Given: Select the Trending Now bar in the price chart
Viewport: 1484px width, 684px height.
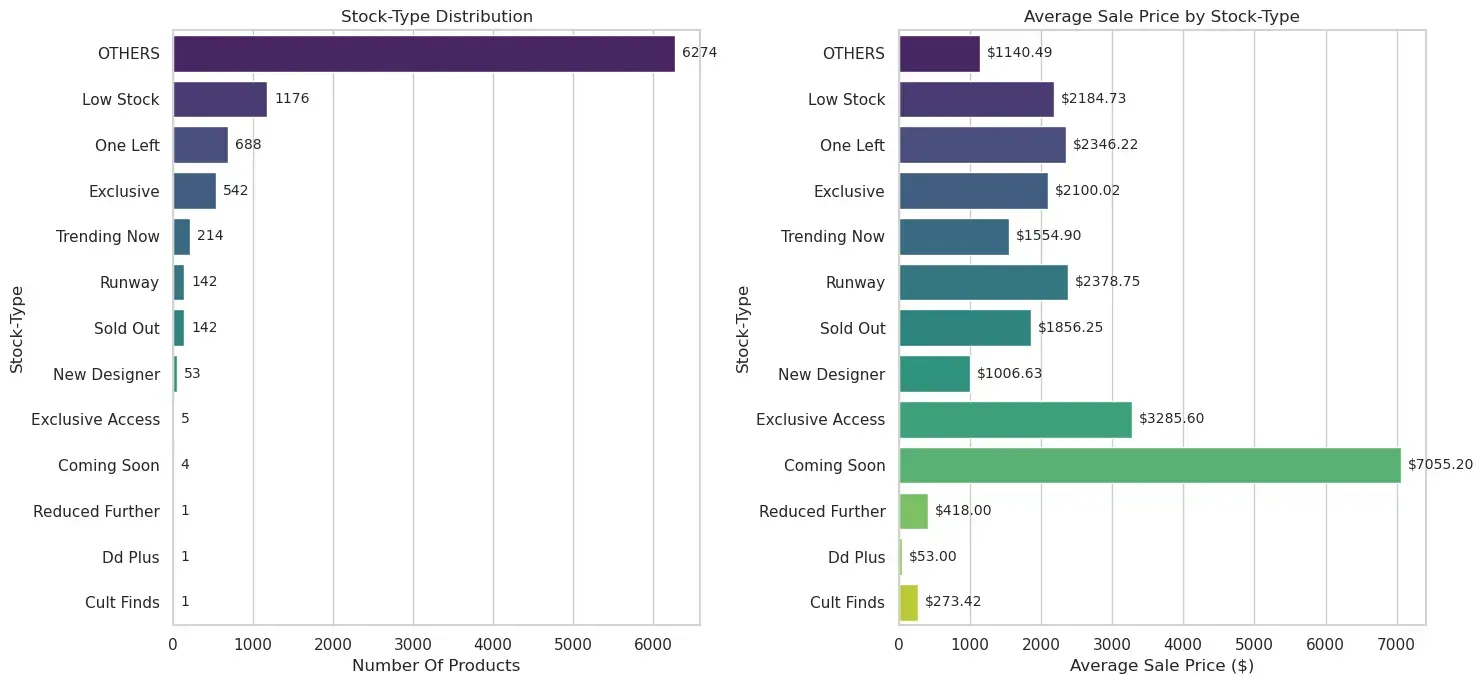Looking at the screenshot, I should (x=955, y=236).
